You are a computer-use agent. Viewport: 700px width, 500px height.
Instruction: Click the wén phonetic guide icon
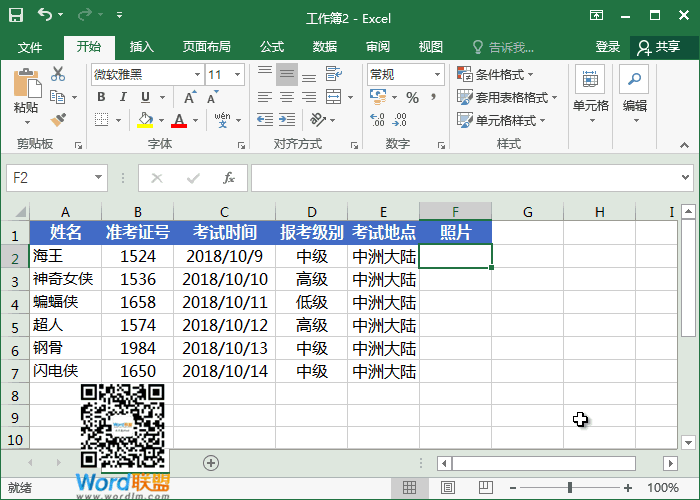[222, 120]
